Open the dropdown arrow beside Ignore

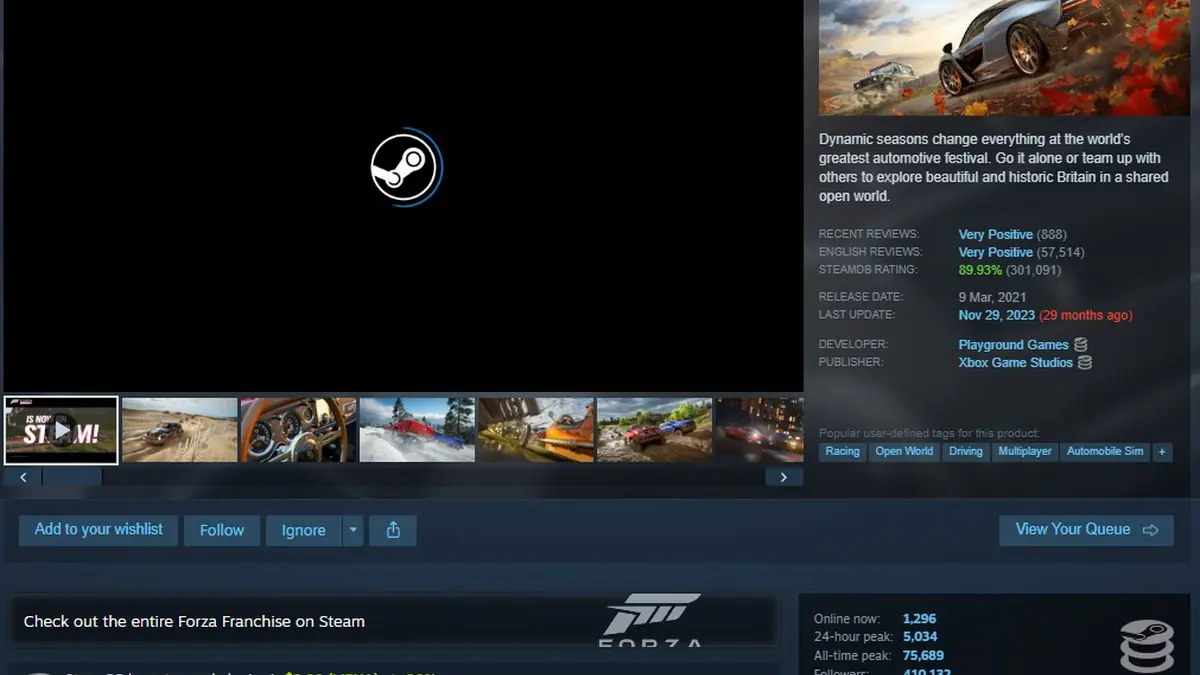(x=353, y=530)
